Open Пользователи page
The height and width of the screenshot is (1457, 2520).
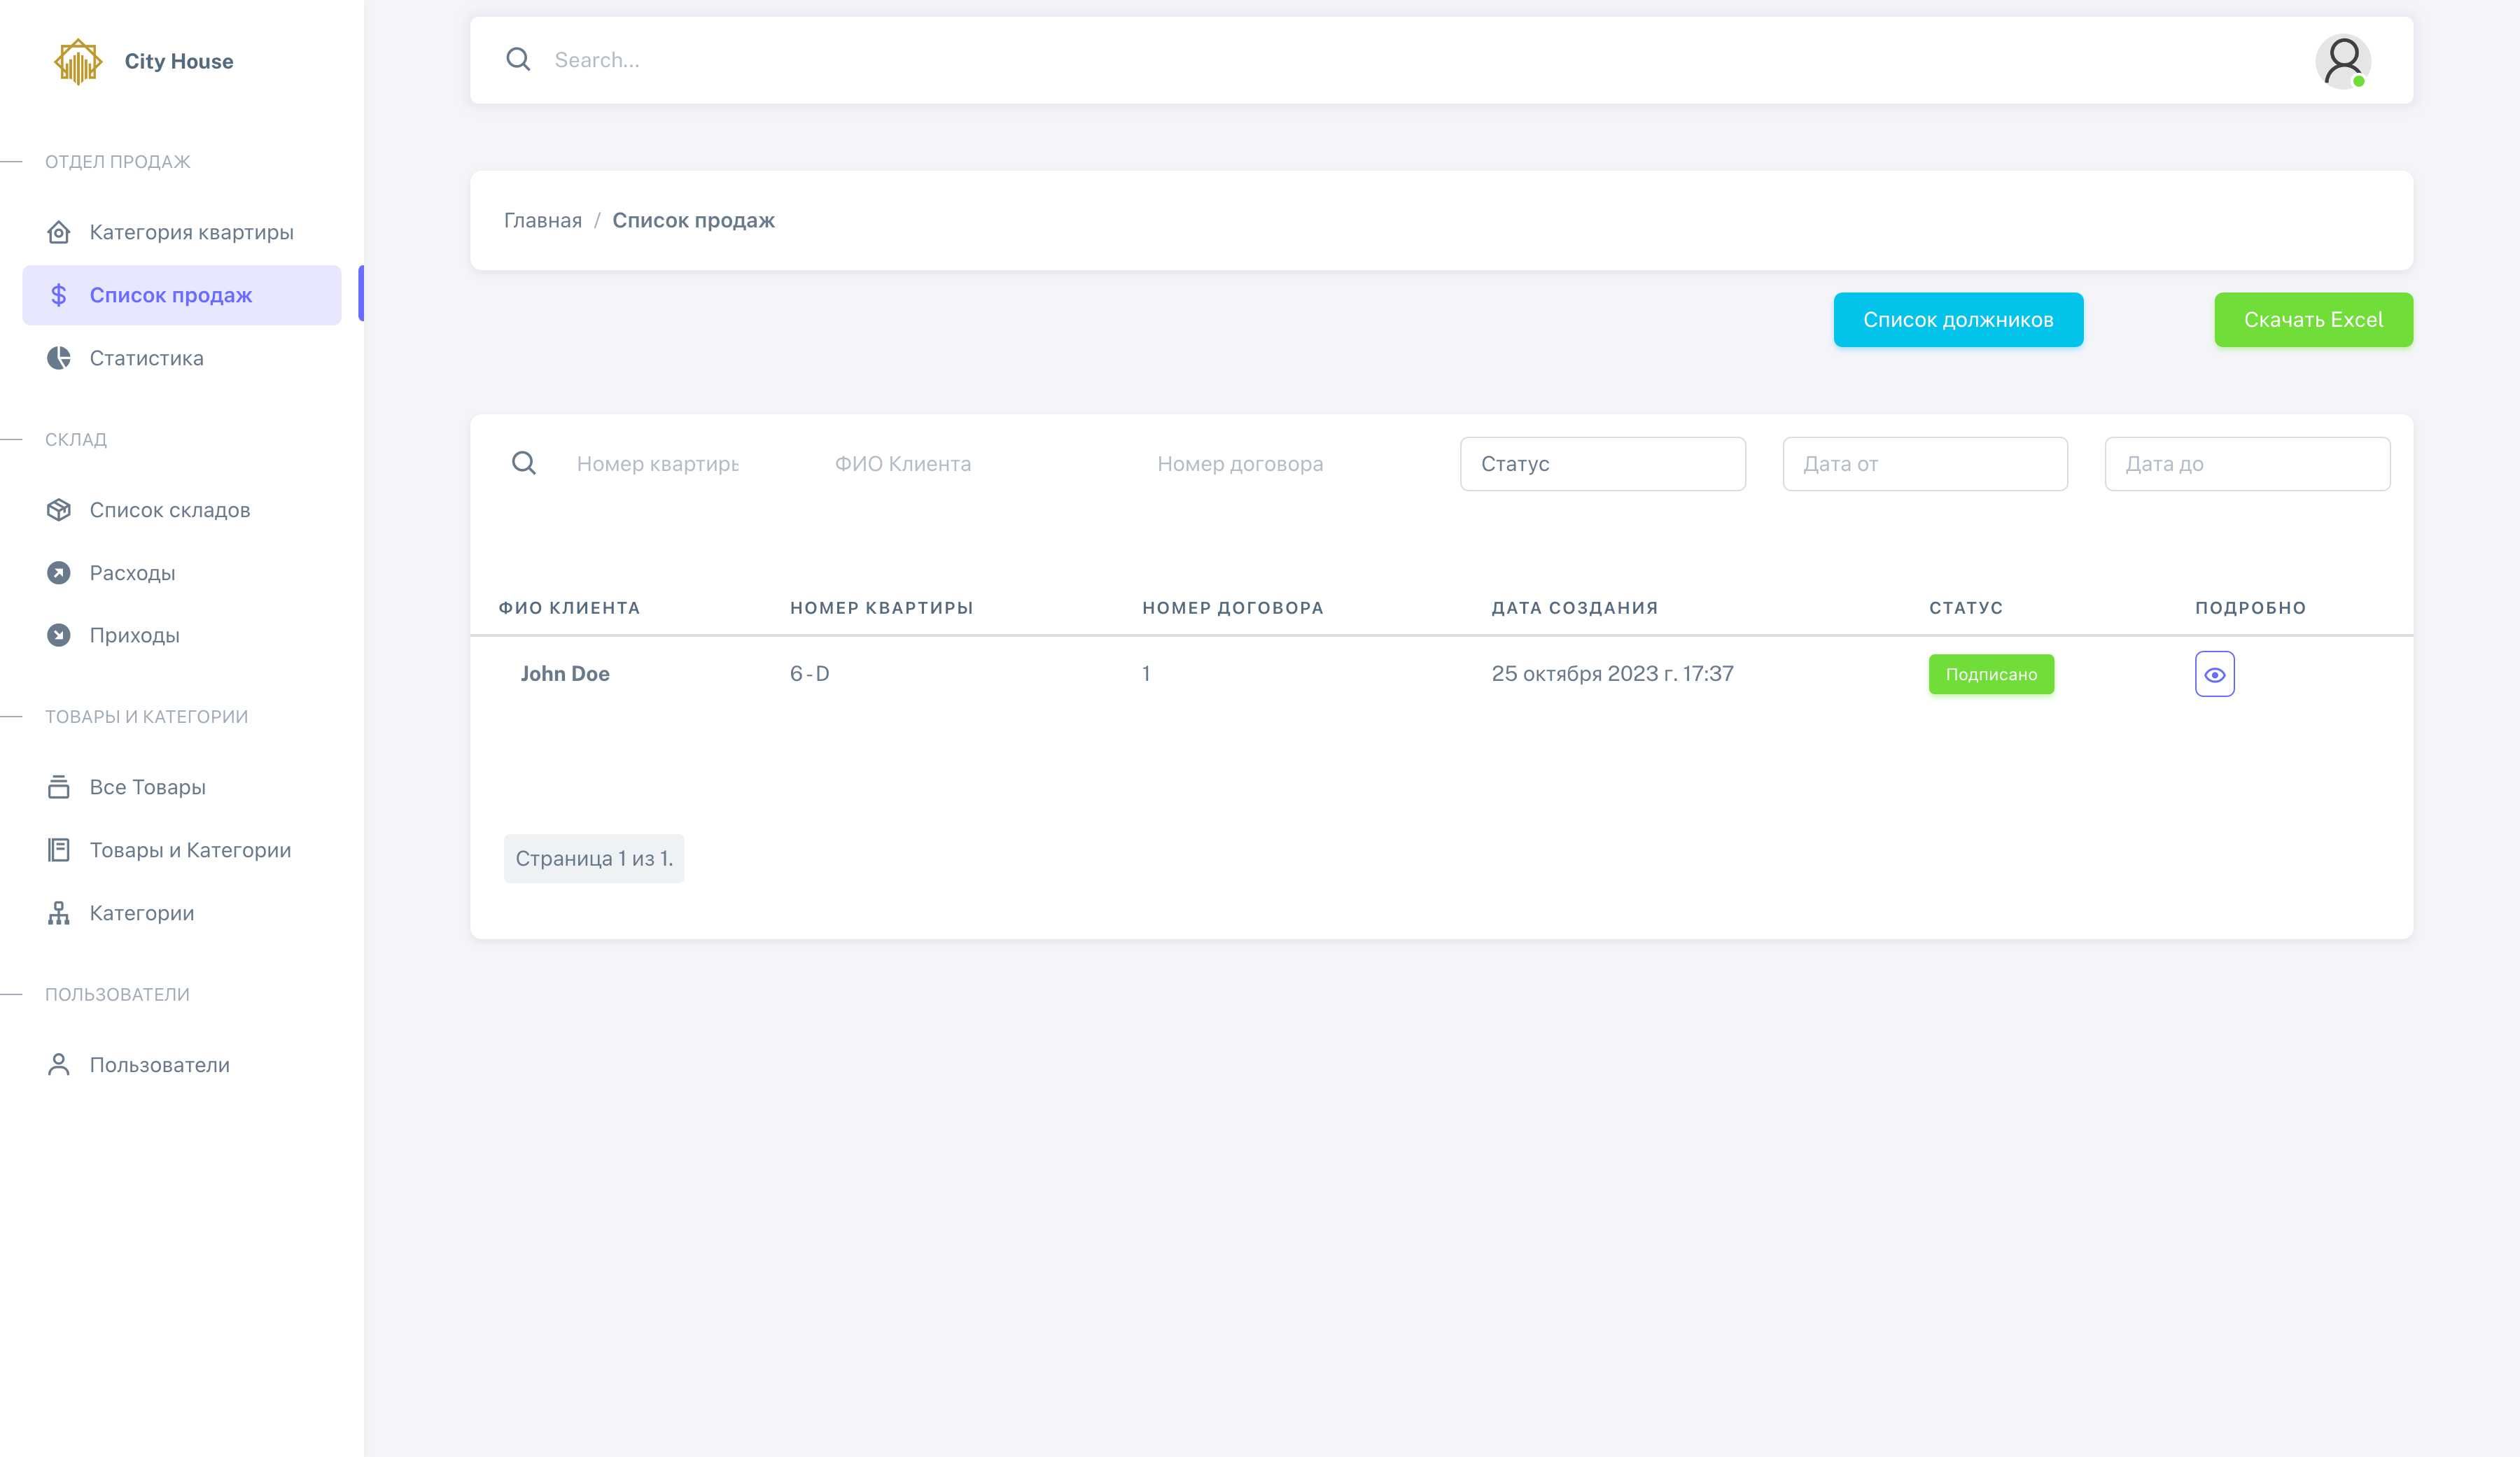(182, 1065)
